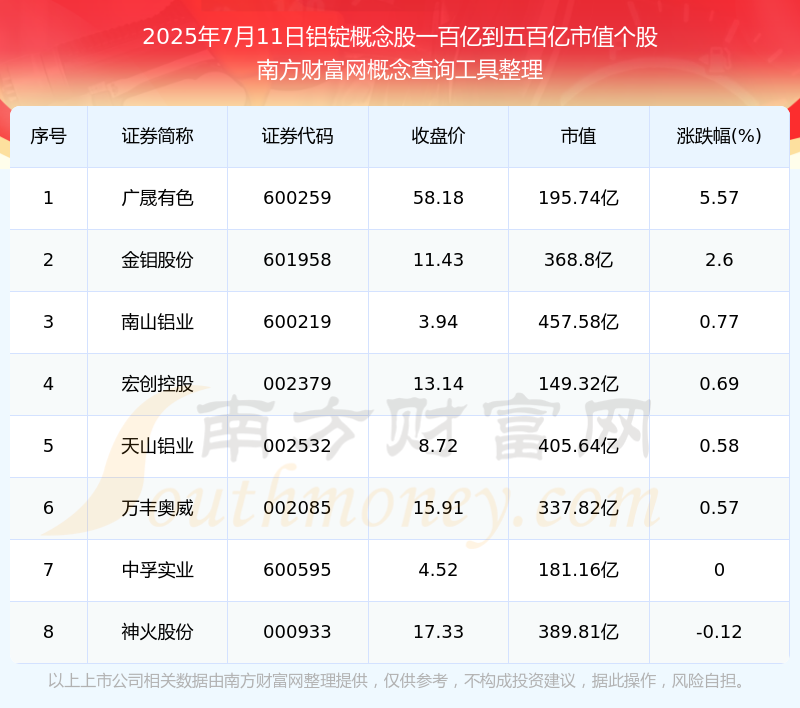
Task: Click closing price 58.18
Action: coord(438,198)
